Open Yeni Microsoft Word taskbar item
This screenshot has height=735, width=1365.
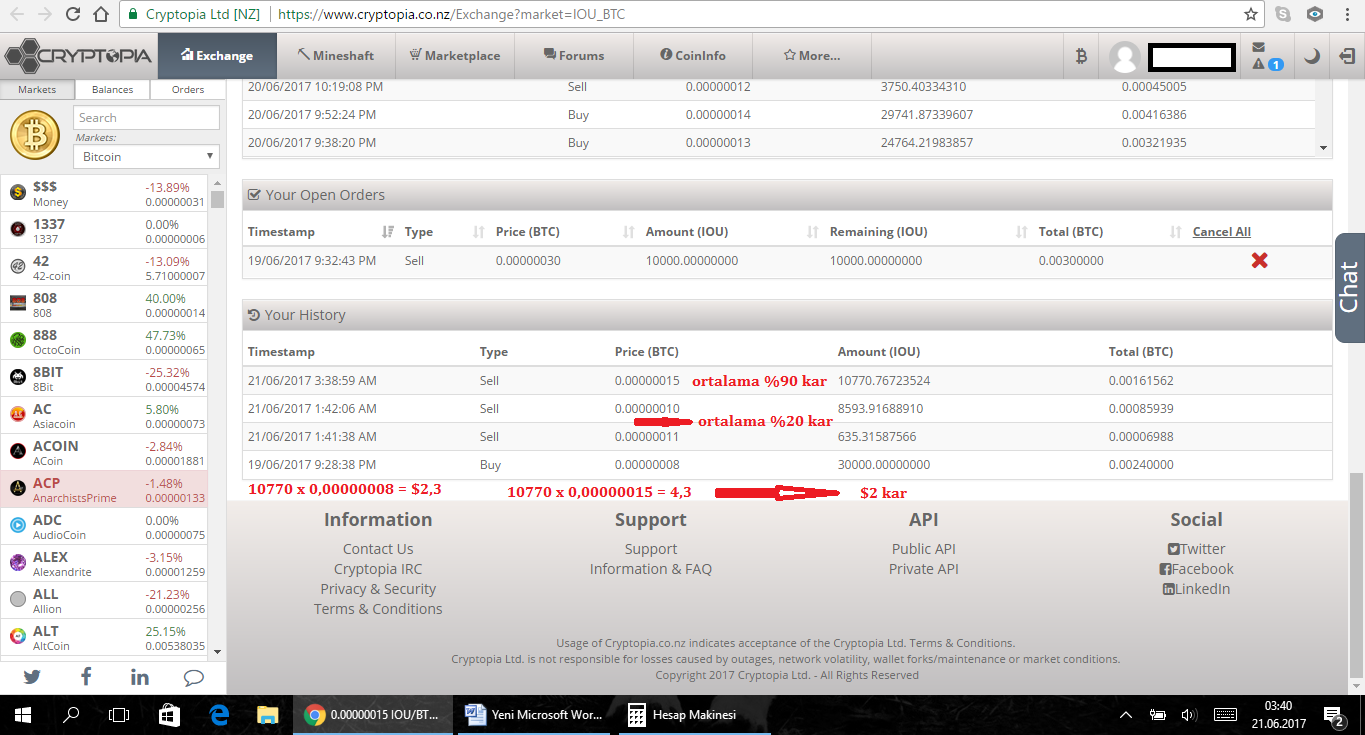coord(534,715)
